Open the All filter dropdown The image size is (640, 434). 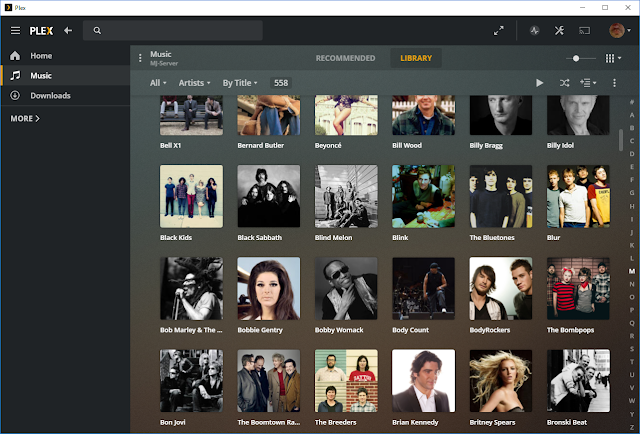click(x=158, y=83)
